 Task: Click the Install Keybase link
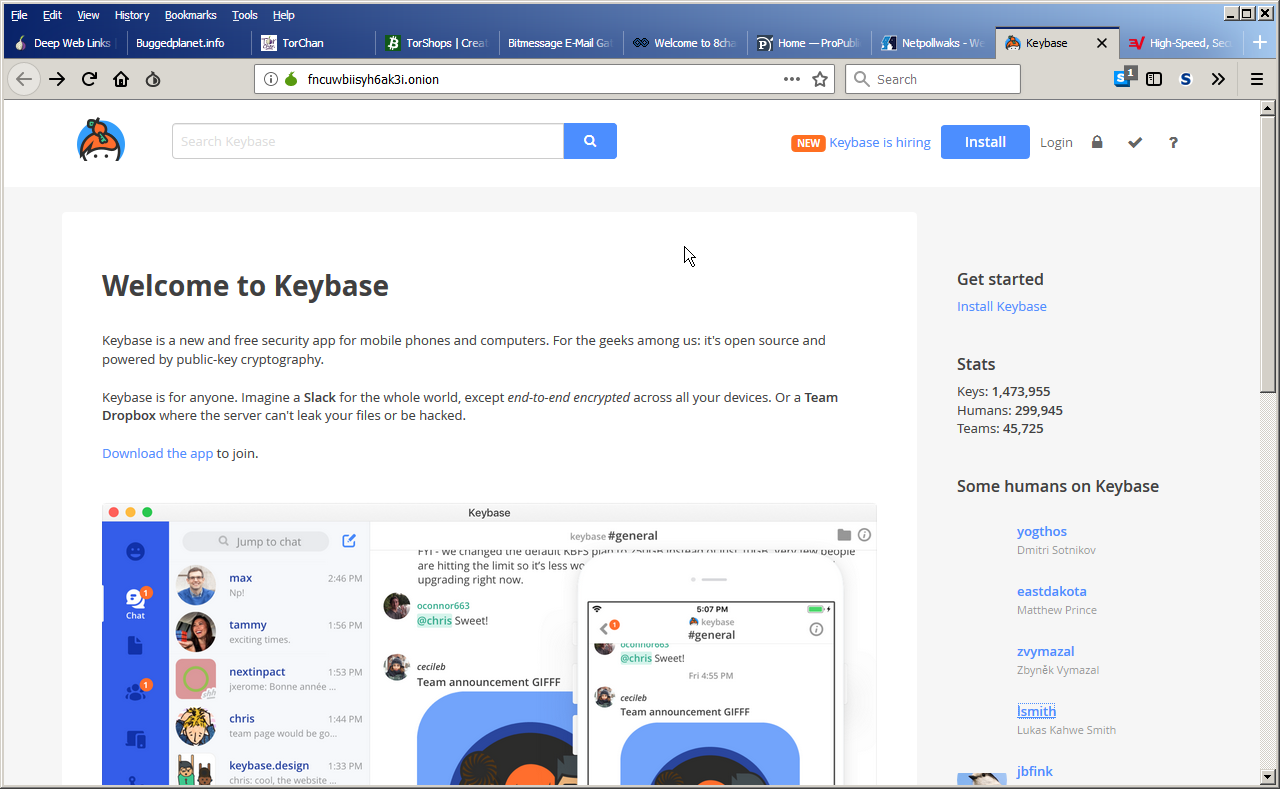pos(1002,306)
